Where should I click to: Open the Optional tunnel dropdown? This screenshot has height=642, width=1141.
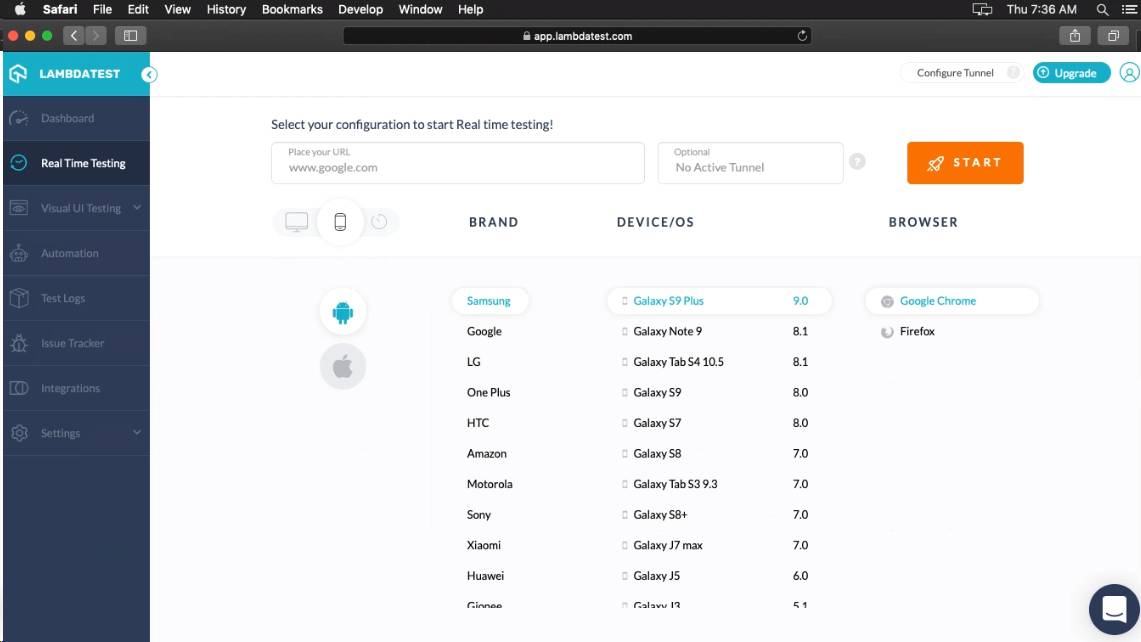point(750,162)
